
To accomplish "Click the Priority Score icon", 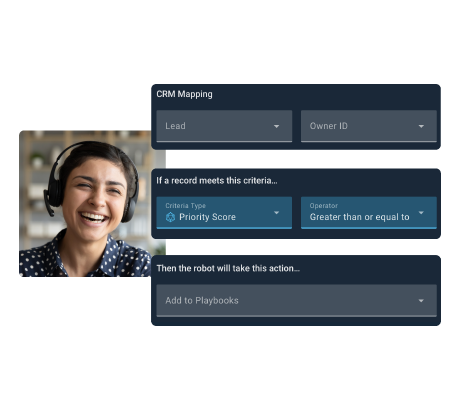I will [170, 217].
